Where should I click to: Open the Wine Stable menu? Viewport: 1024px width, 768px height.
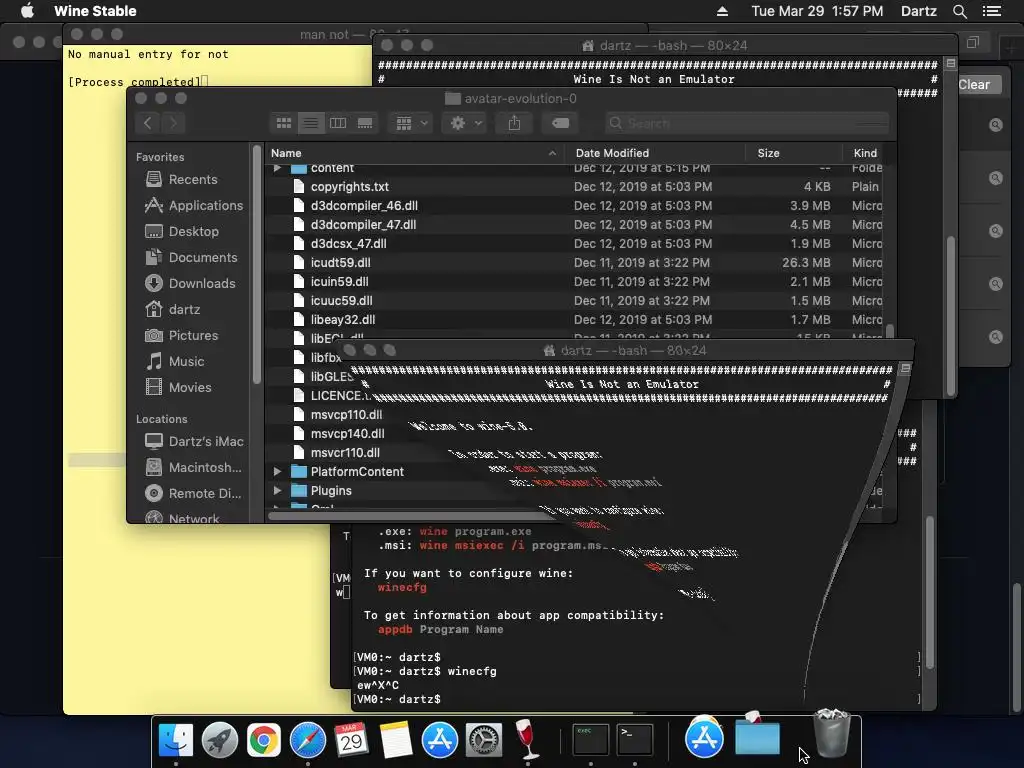95,11
